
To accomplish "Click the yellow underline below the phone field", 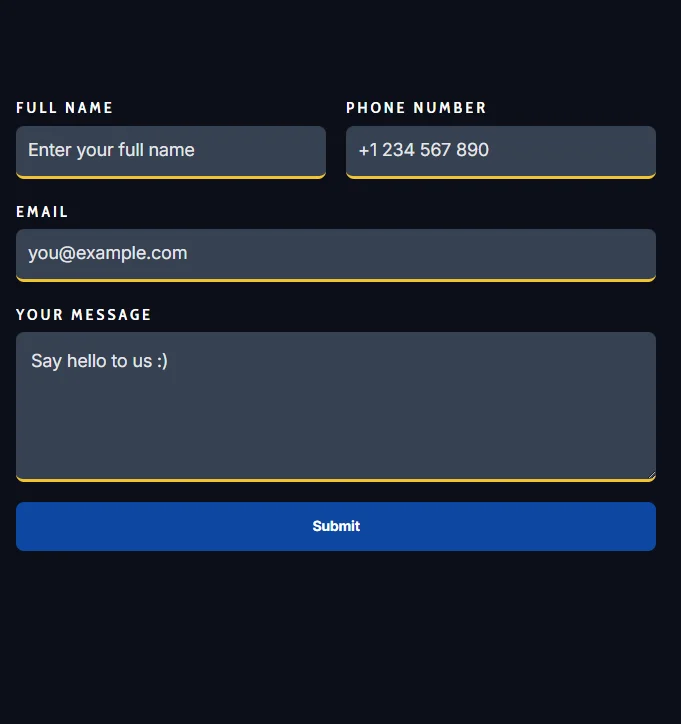I will [501, 177].
